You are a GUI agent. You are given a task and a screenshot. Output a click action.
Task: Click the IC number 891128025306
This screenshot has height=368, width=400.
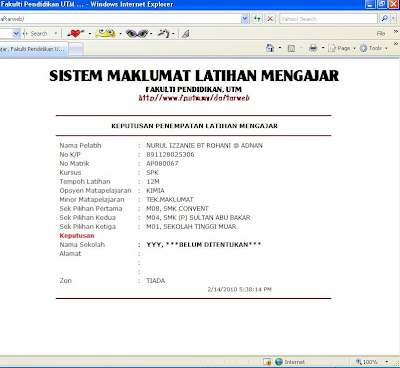point(170,154)
